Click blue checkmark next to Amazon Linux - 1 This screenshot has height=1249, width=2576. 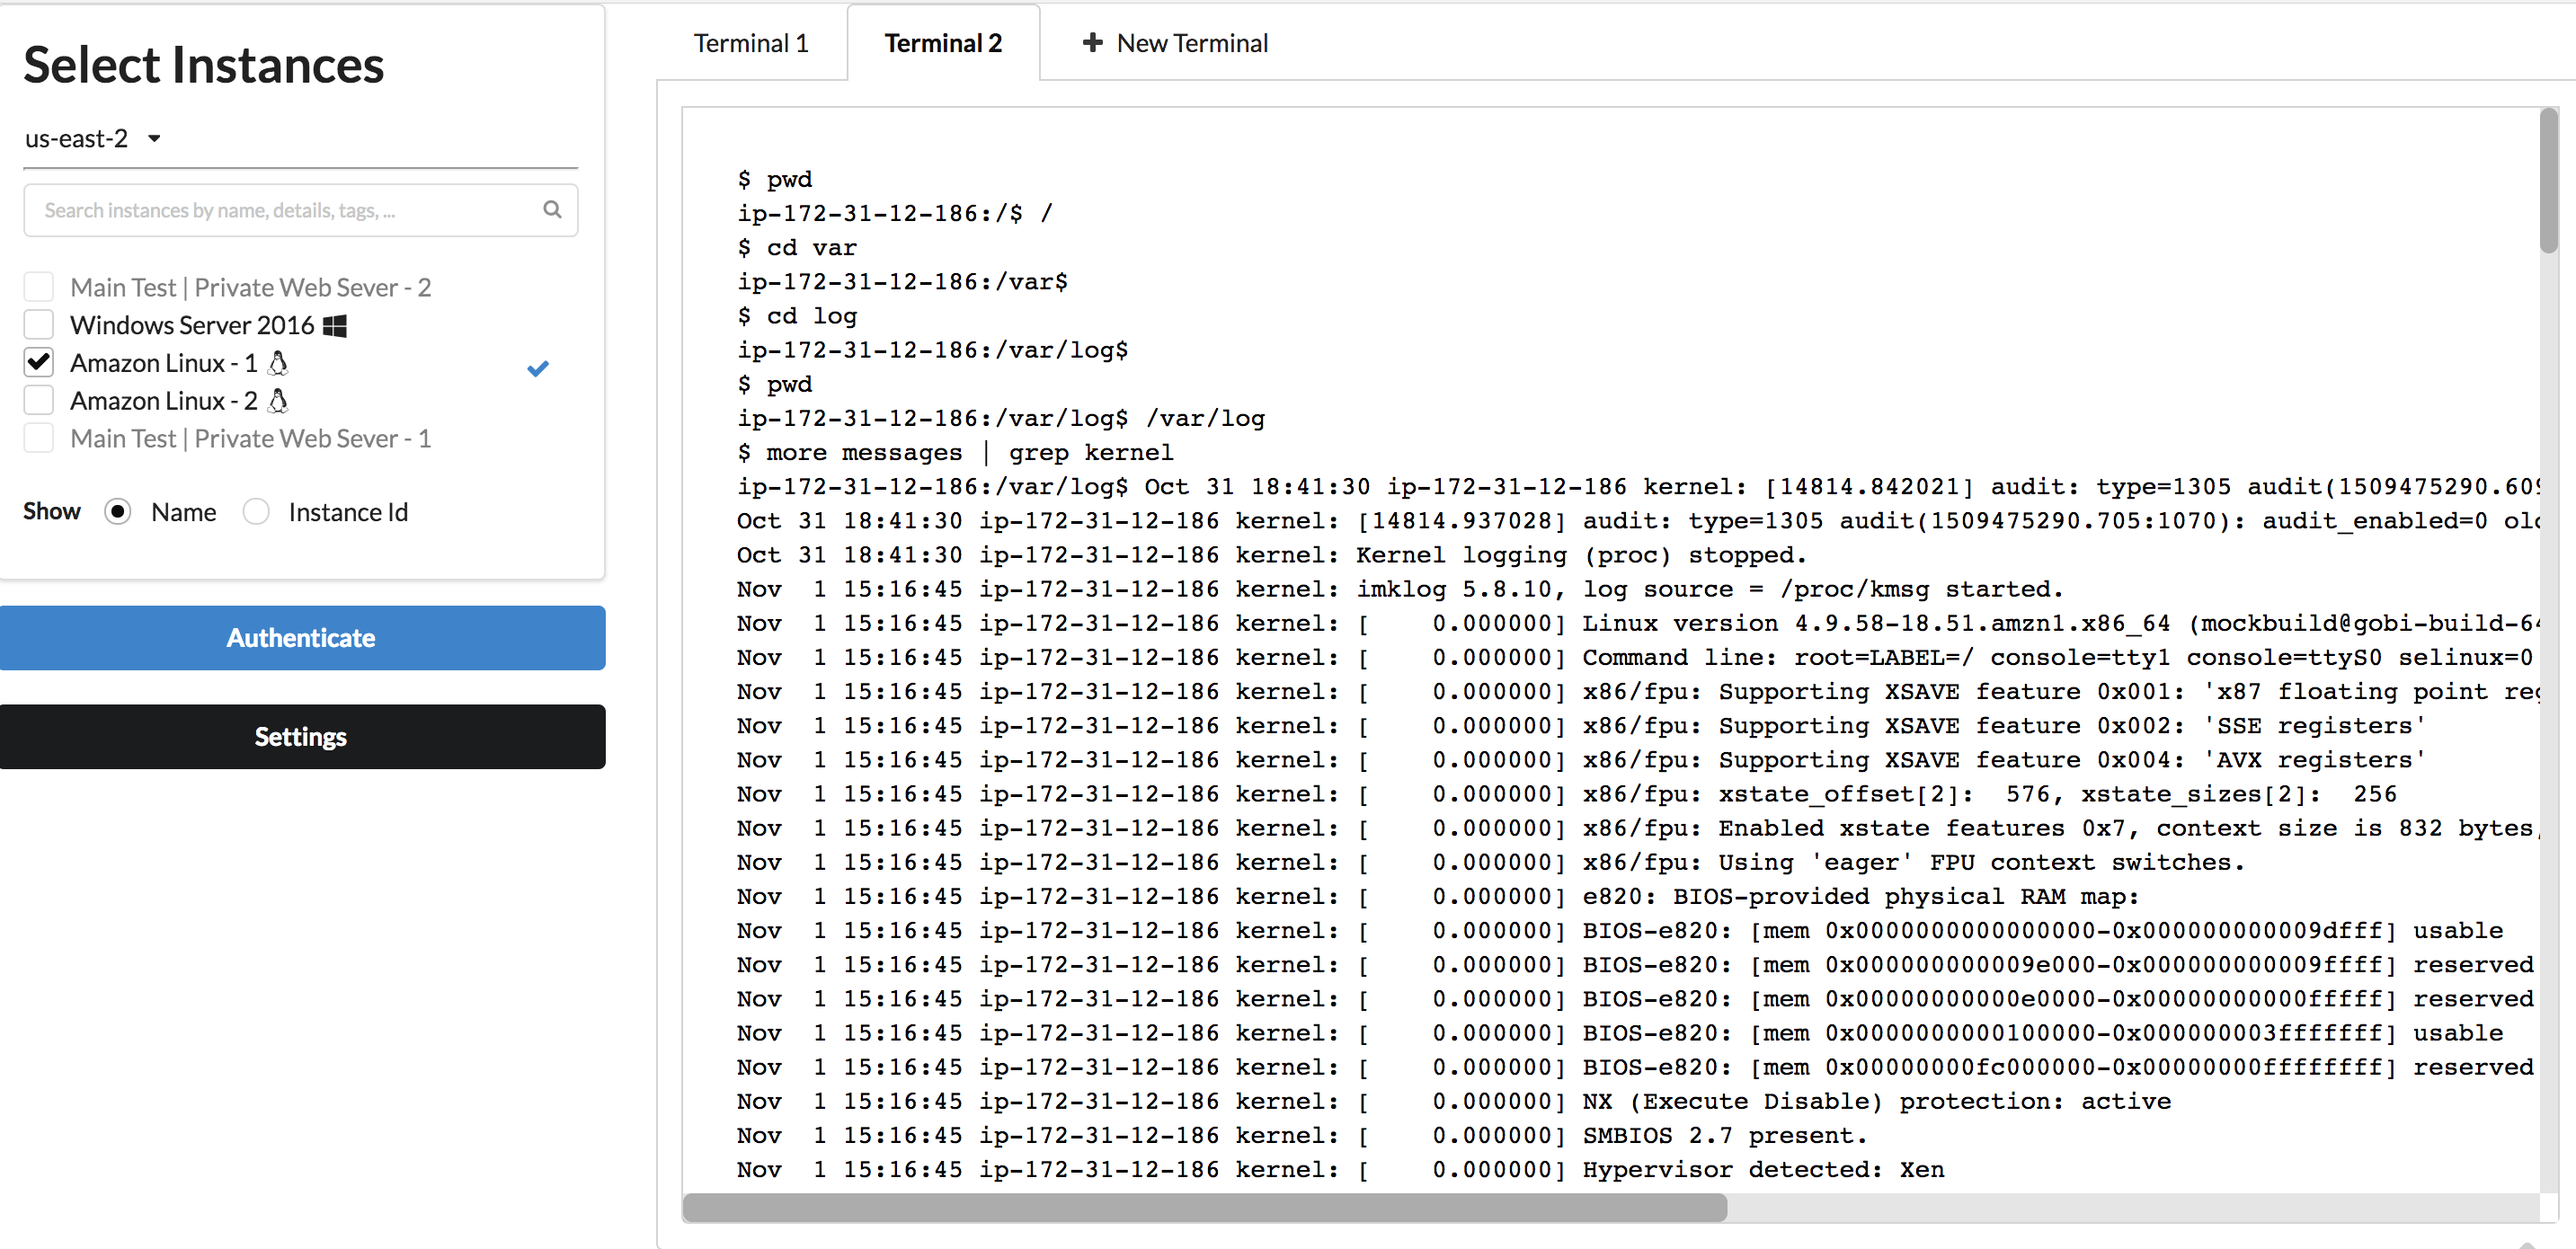(538, 369)
